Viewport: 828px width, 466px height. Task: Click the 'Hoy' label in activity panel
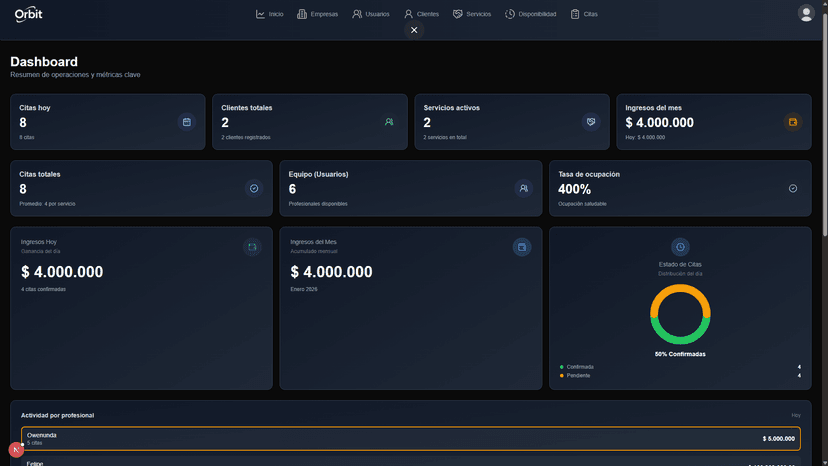point(796,415)
